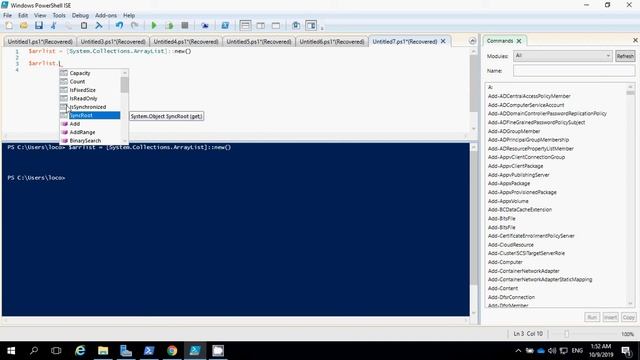Clear the console pane using the toolbar icon

(99, 26)
